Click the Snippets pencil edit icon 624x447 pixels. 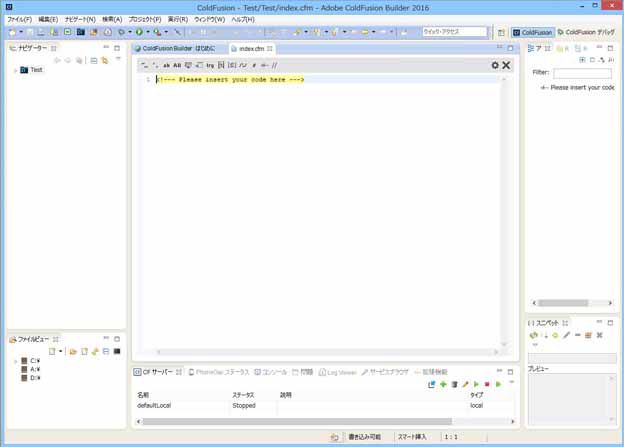567,336
